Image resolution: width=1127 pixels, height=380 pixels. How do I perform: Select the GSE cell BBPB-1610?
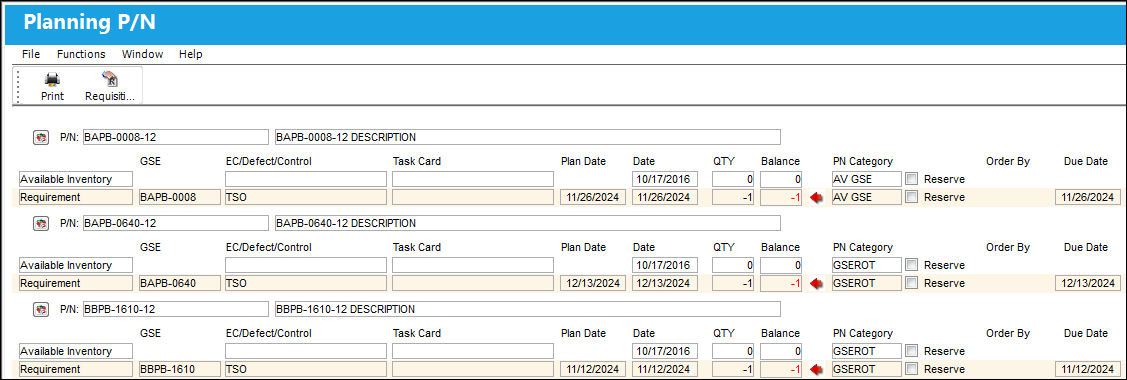click(179, 369)
